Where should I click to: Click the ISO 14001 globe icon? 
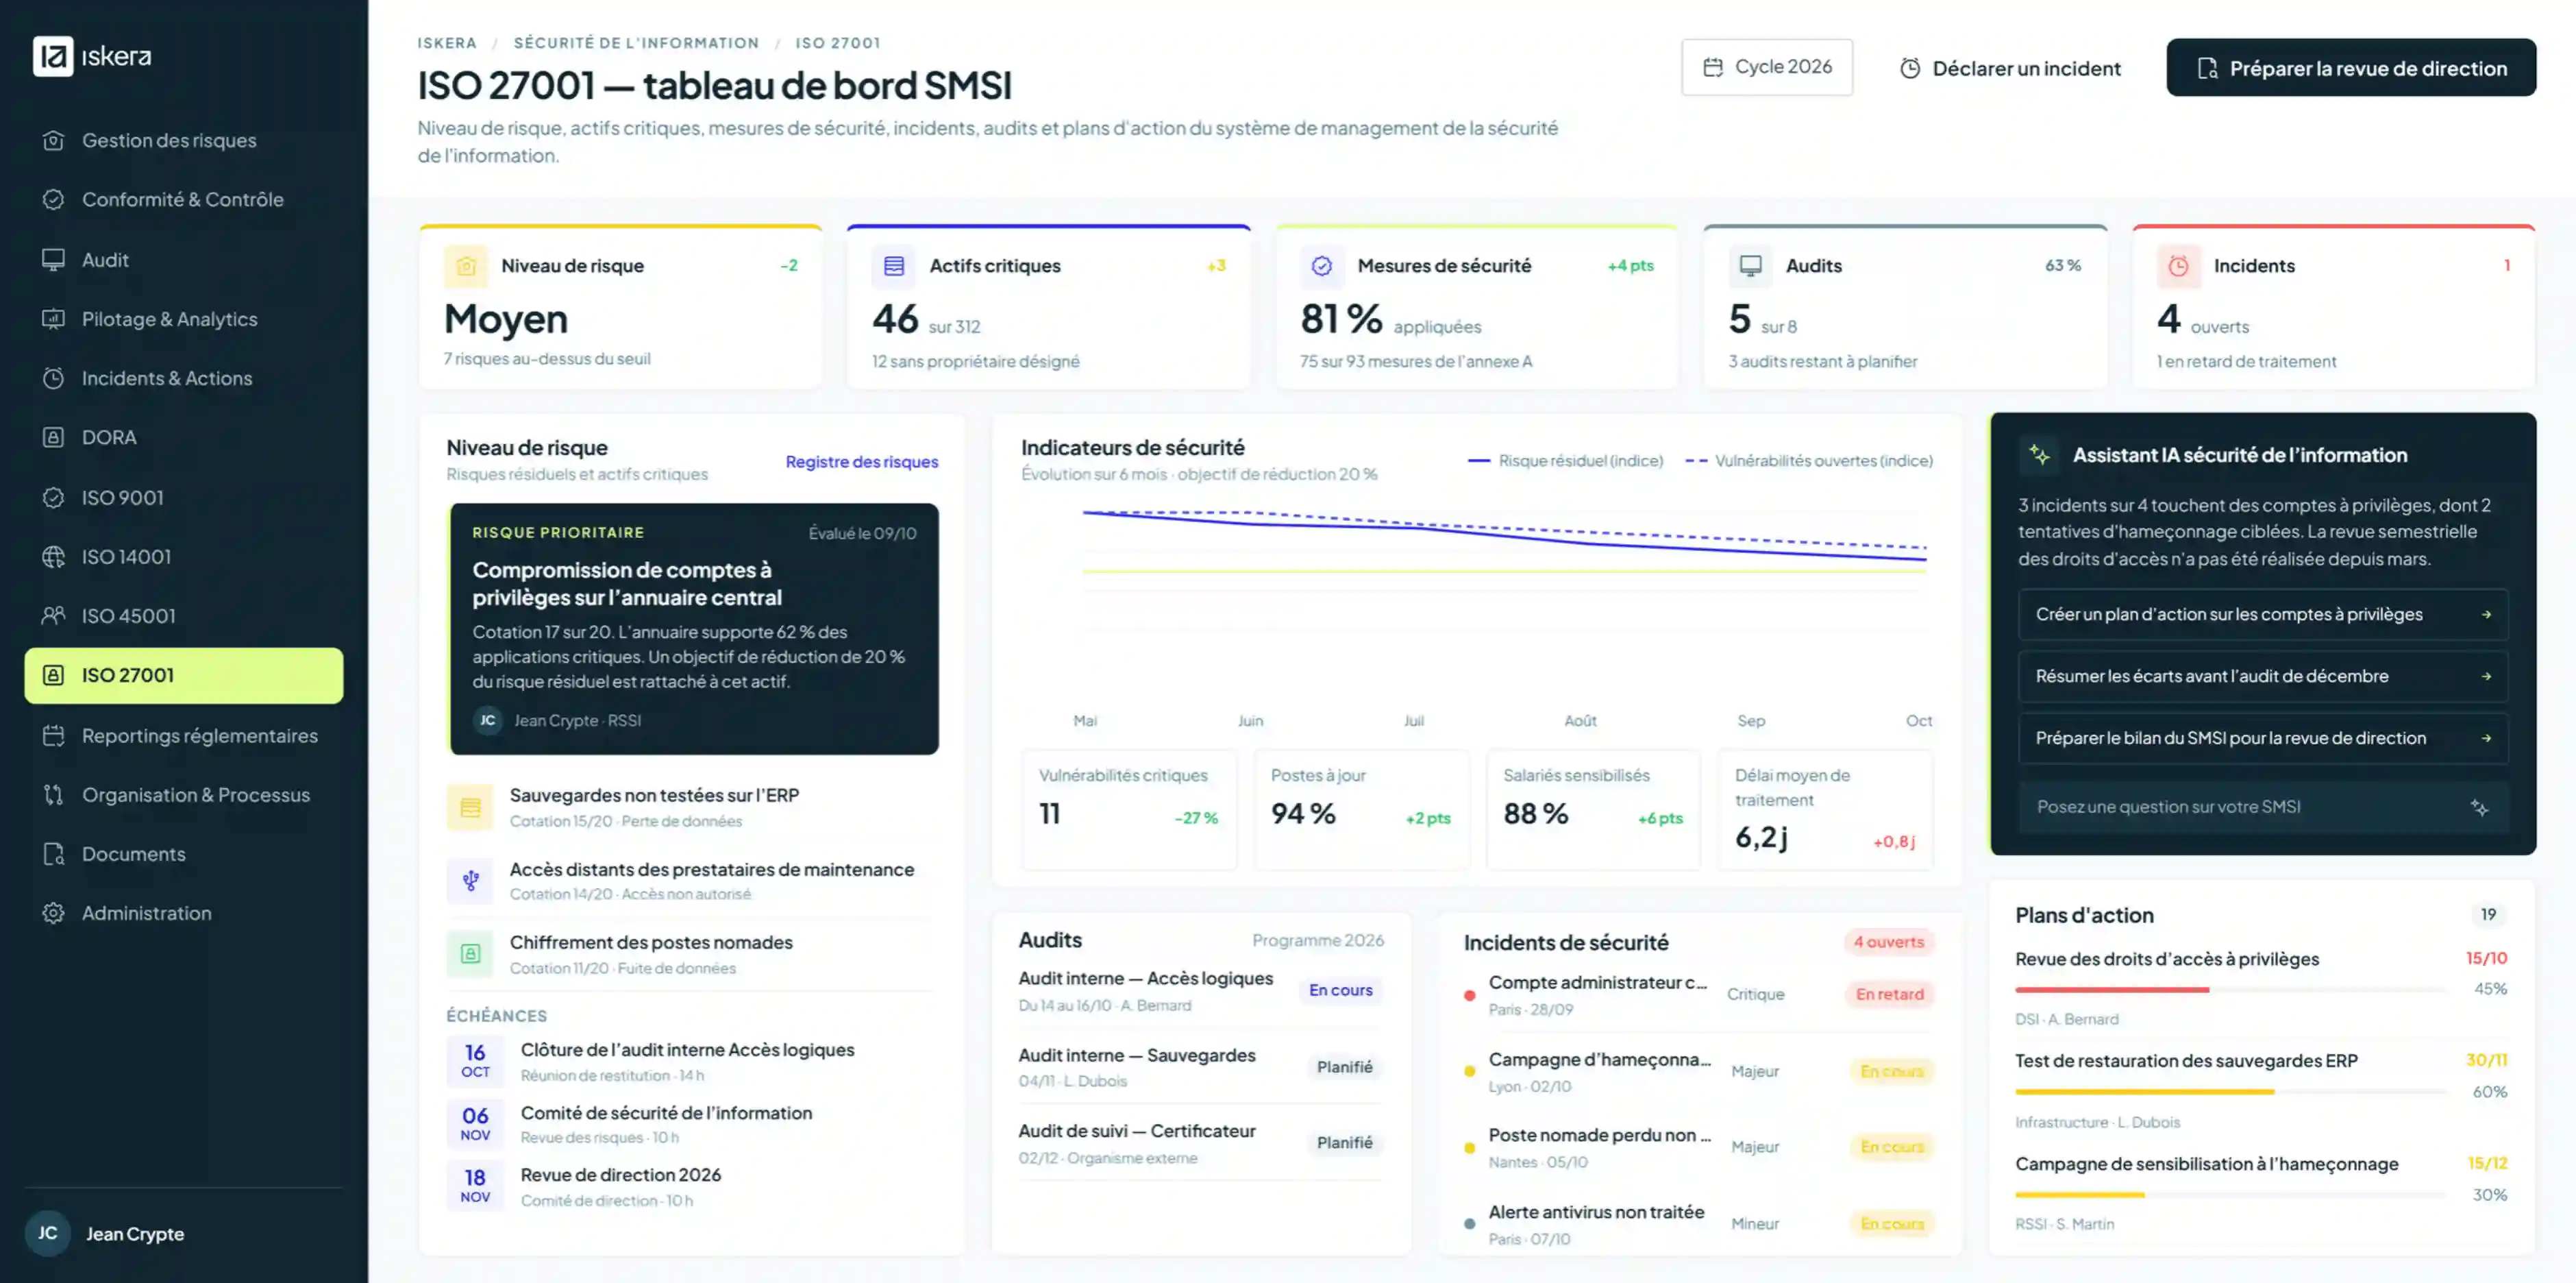tap(53, 557)
